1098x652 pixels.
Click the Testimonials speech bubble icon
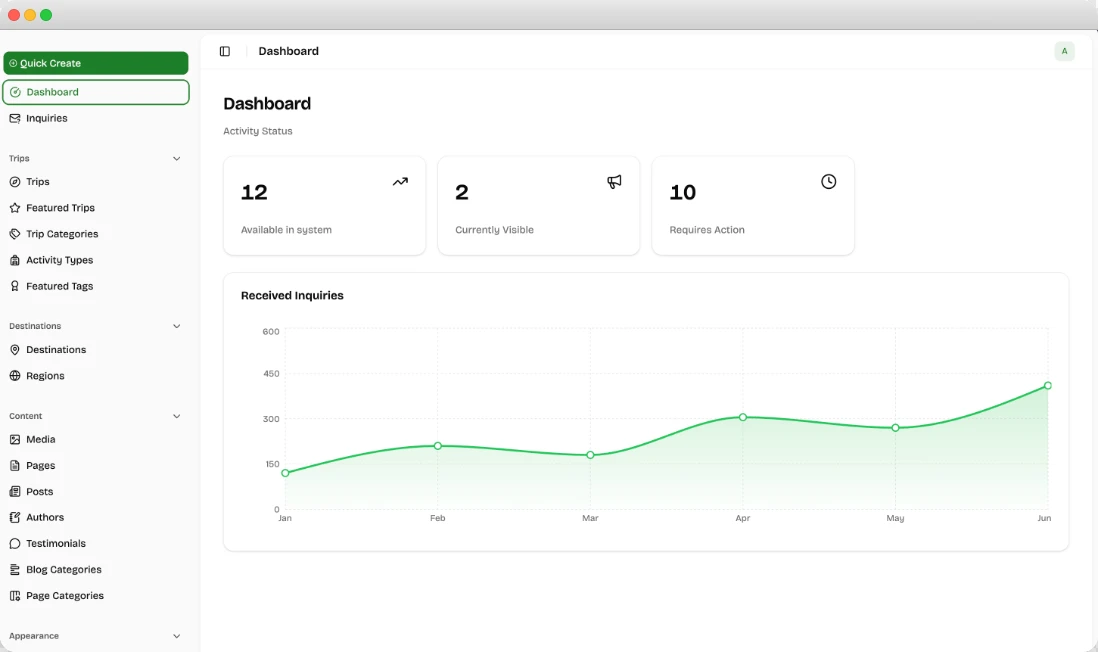point(15,543)
